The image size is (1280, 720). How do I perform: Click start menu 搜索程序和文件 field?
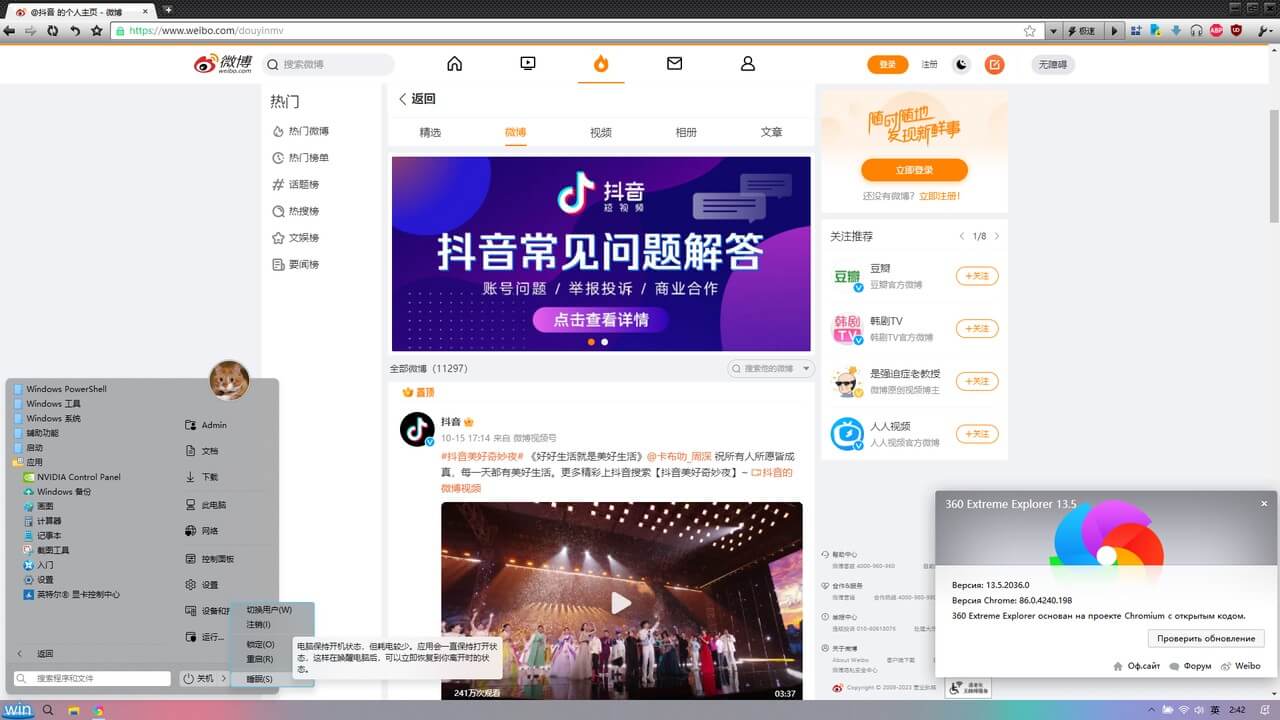tap(92, 678)
